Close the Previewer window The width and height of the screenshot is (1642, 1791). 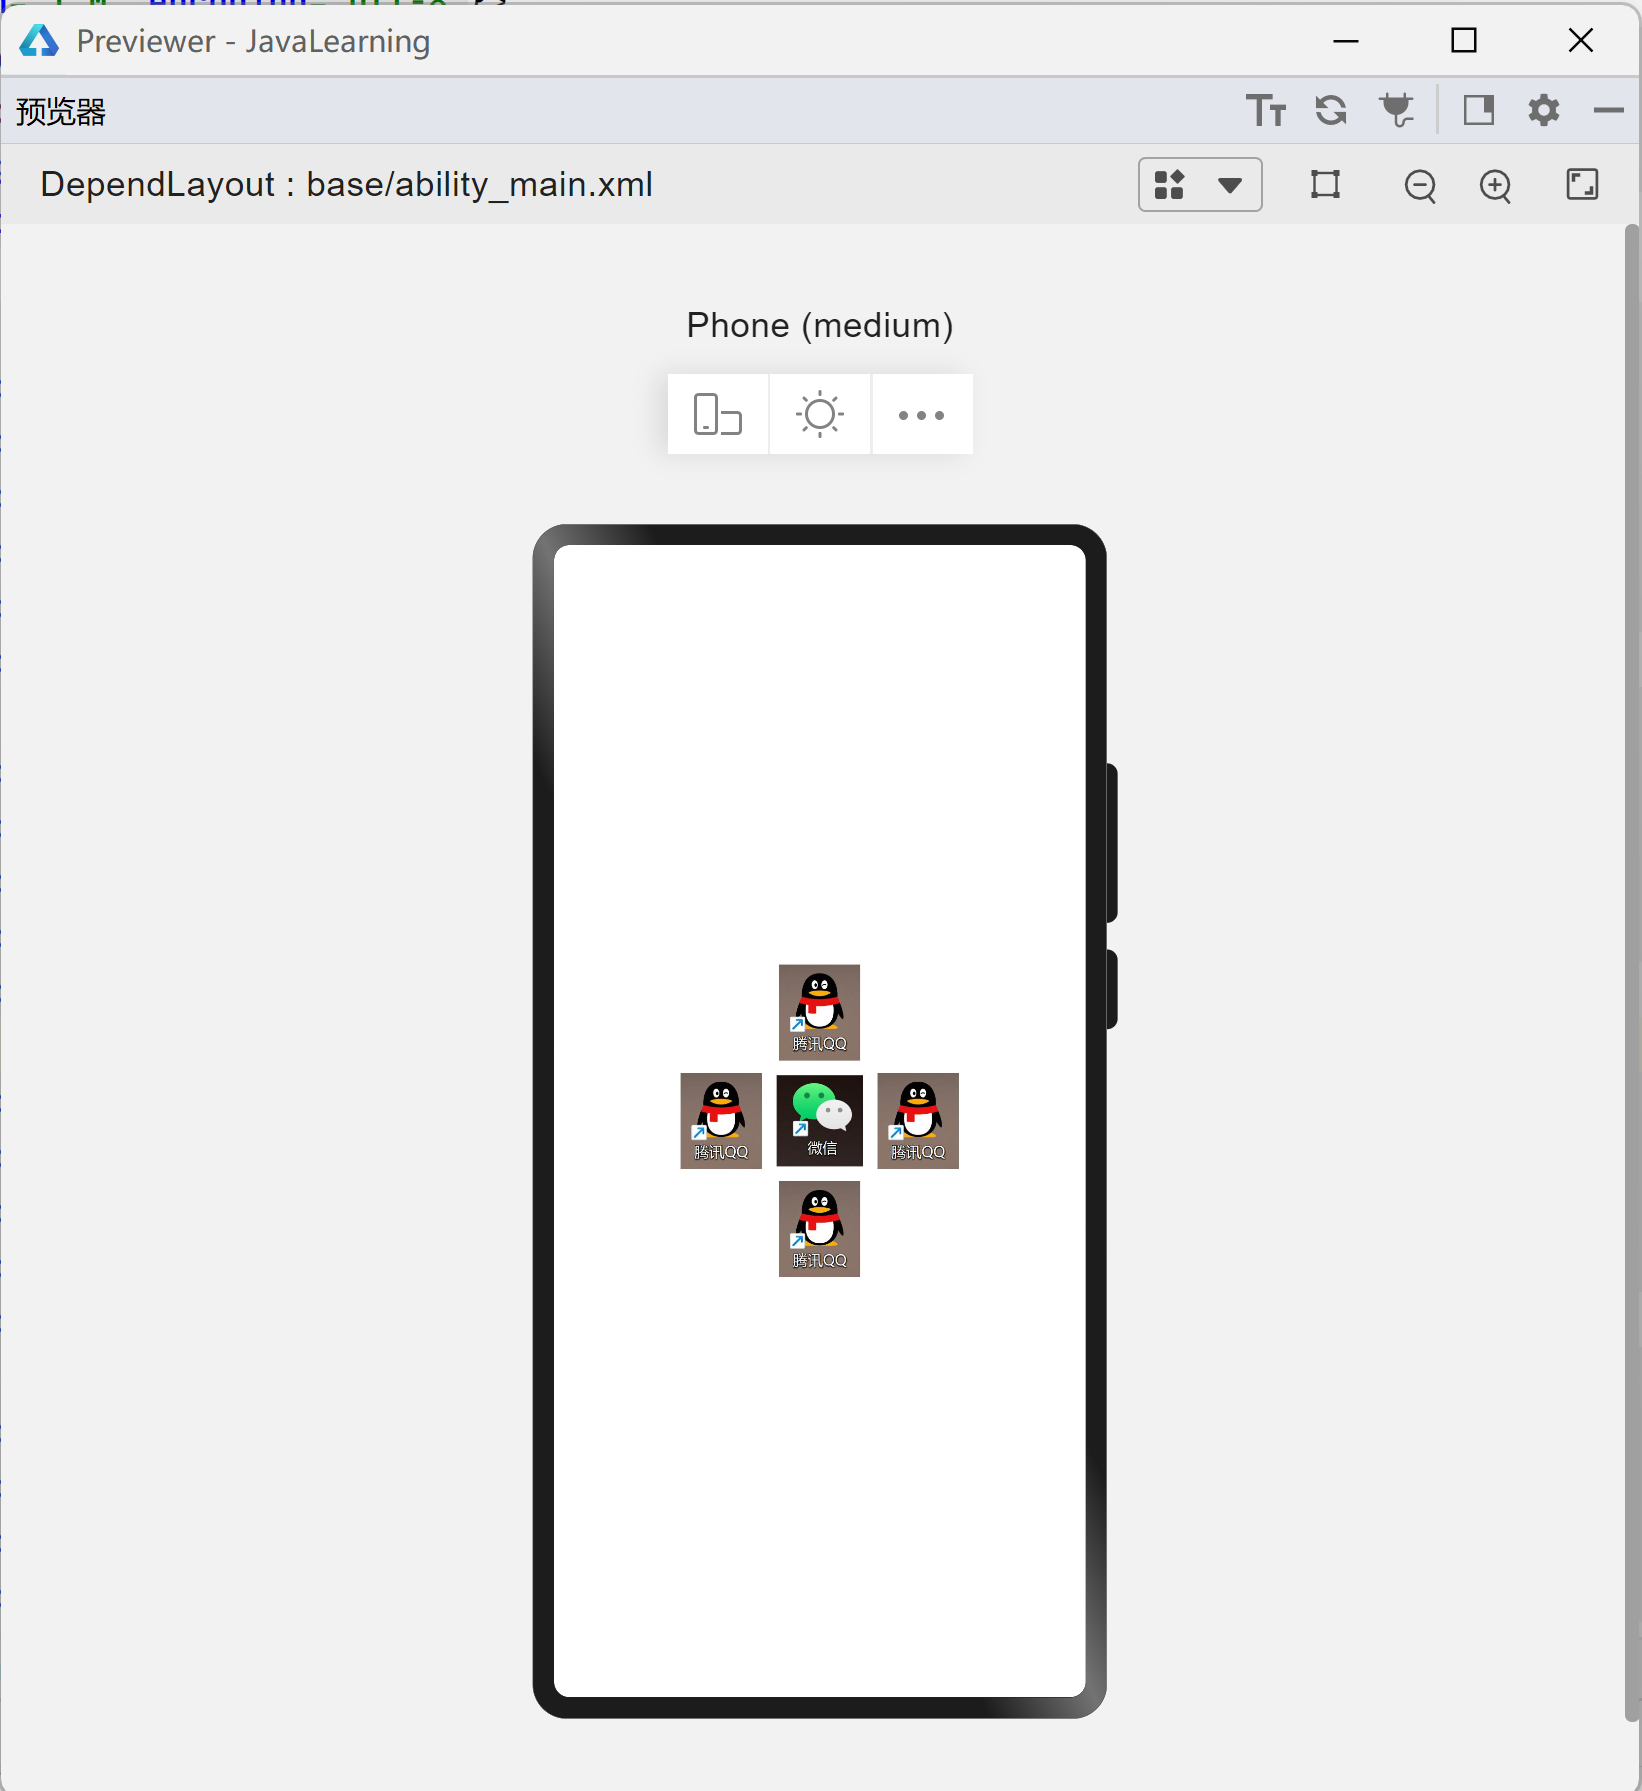(x=1581, y=40)
